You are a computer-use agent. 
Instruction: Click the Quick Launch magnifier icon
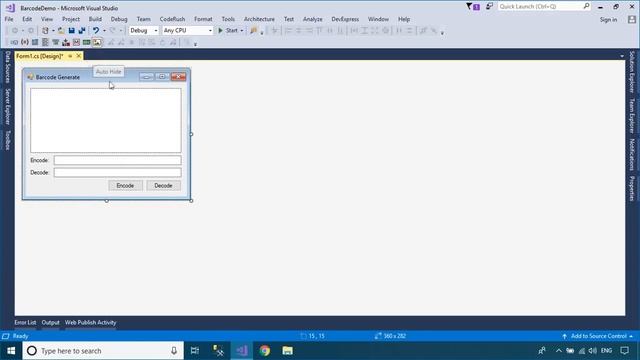586,6
